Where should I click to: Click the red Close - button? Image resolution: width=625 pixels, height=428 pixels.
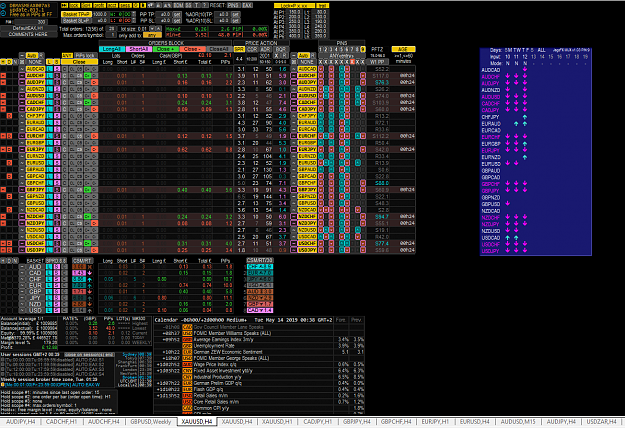coord(193,49)
